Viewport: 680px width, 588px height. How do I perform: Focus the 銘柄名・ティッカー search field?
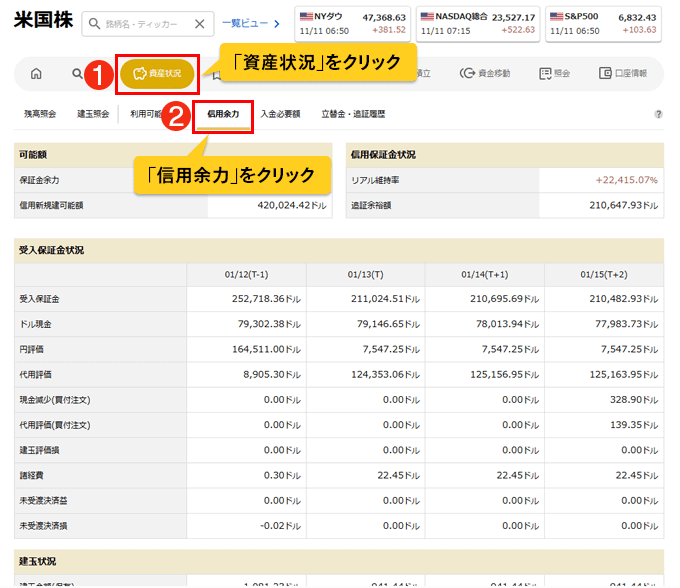(x=145, y=24)
